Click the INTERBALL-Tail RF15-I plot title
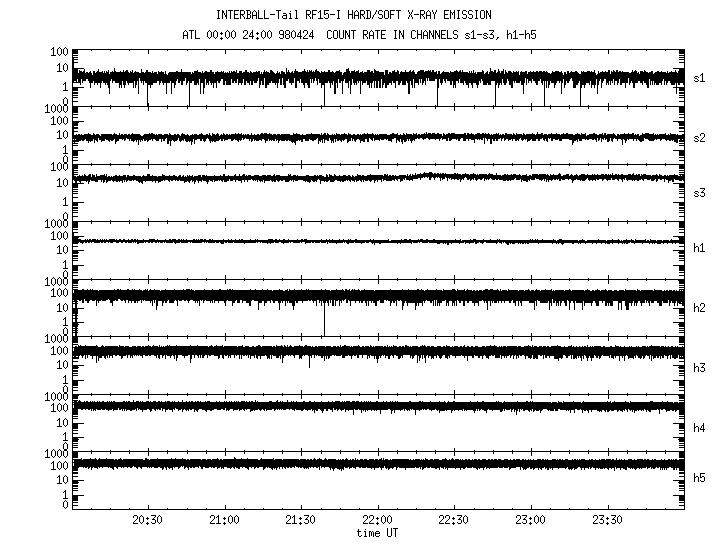The width and height of the screenshot is (720, 550). click(353, 15)
